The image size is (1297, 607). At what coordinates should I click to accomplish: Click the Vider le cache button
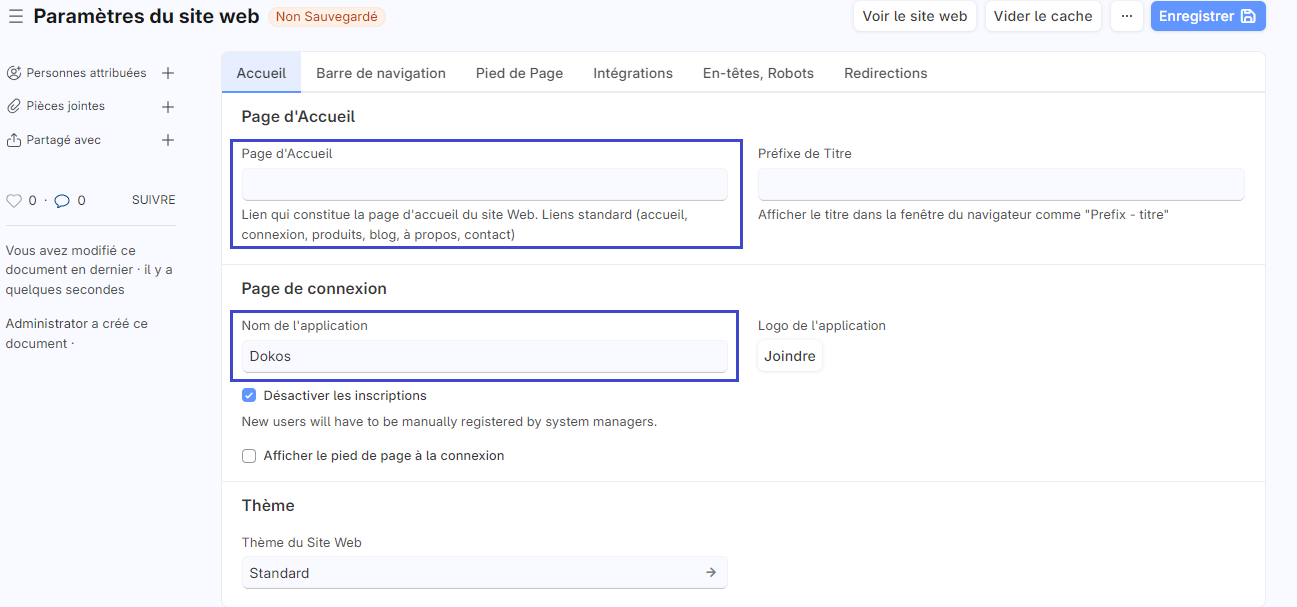coord(1043,16)
